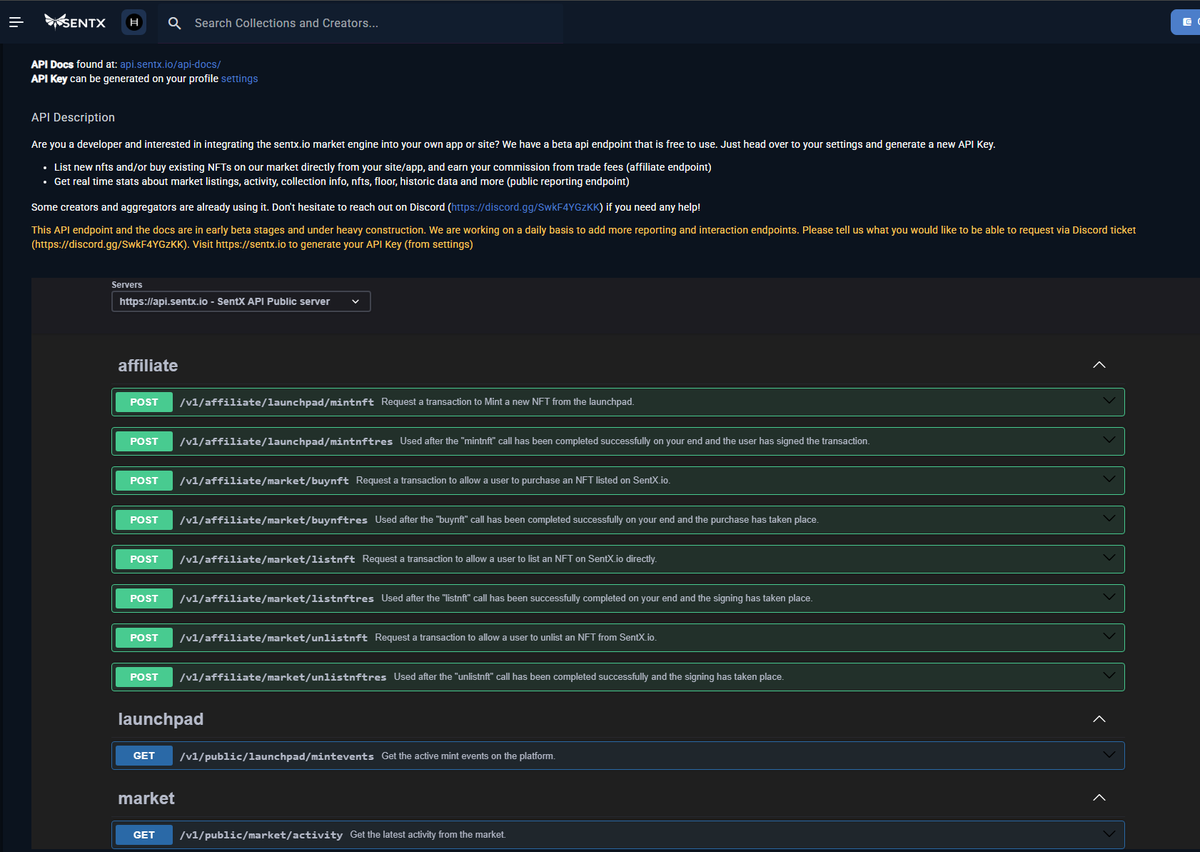Click POST button for market/buynftres
Image resolution: width=1200 pixels, height=852 pixels.
pos(144,520)
